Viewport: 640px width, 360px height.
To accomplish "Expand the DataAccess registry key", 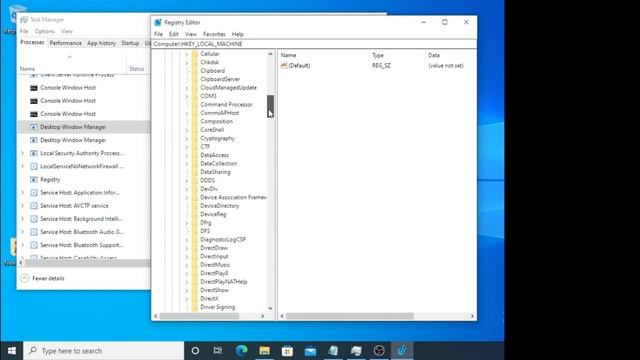I will (x=187, y=156).
